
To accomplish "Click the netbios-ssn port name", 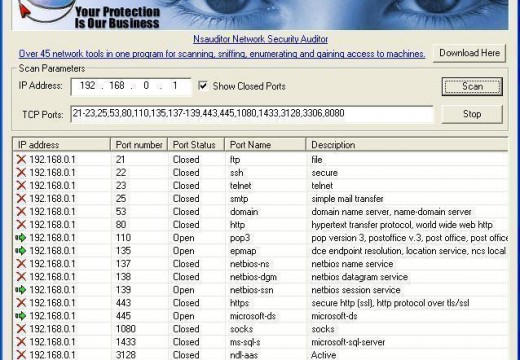I will pos(251,290).
